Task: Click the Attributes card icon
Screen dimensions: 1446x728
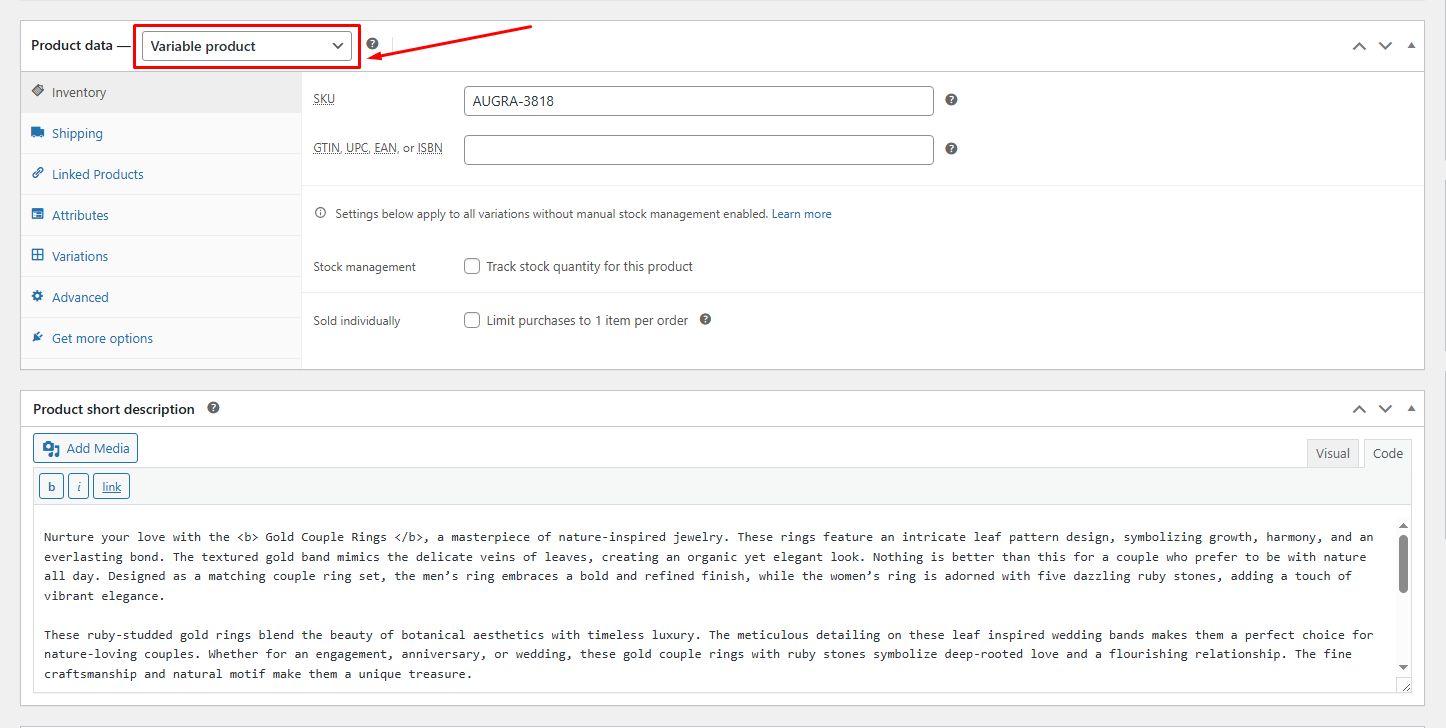Action: tap(38, 214)
